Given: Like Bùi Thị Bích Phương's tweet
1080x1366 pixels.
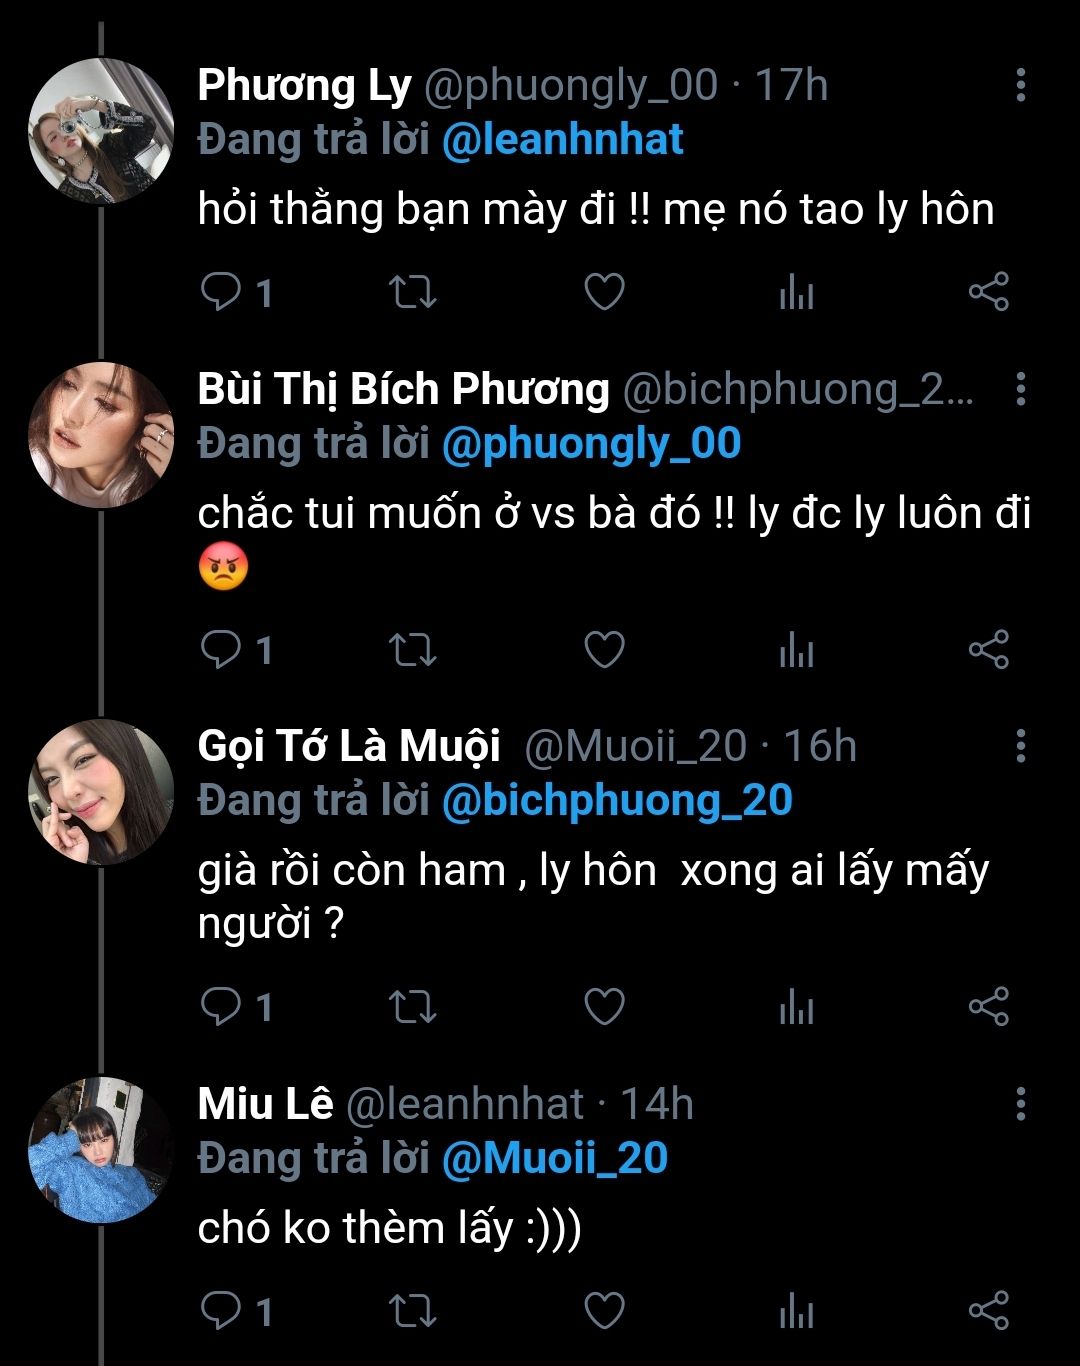Looking at the screenshot, I should [x=604, y=650].
